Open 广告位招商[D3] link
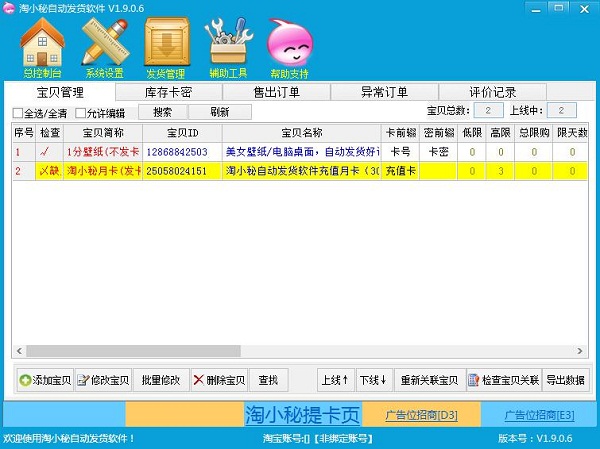The width and height of the screenshot is (600, 449). pos(421,415)
